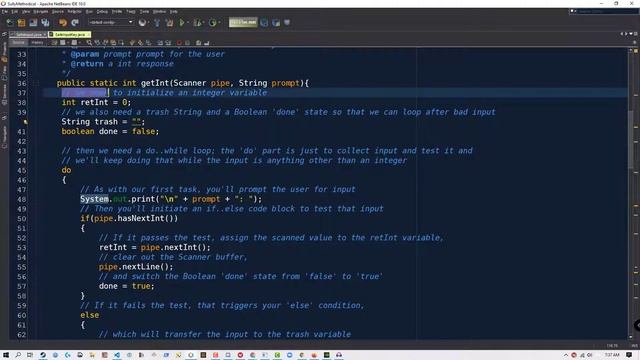Click line number 45 in the gutter
640x360 pixels.
coord(21,170)
